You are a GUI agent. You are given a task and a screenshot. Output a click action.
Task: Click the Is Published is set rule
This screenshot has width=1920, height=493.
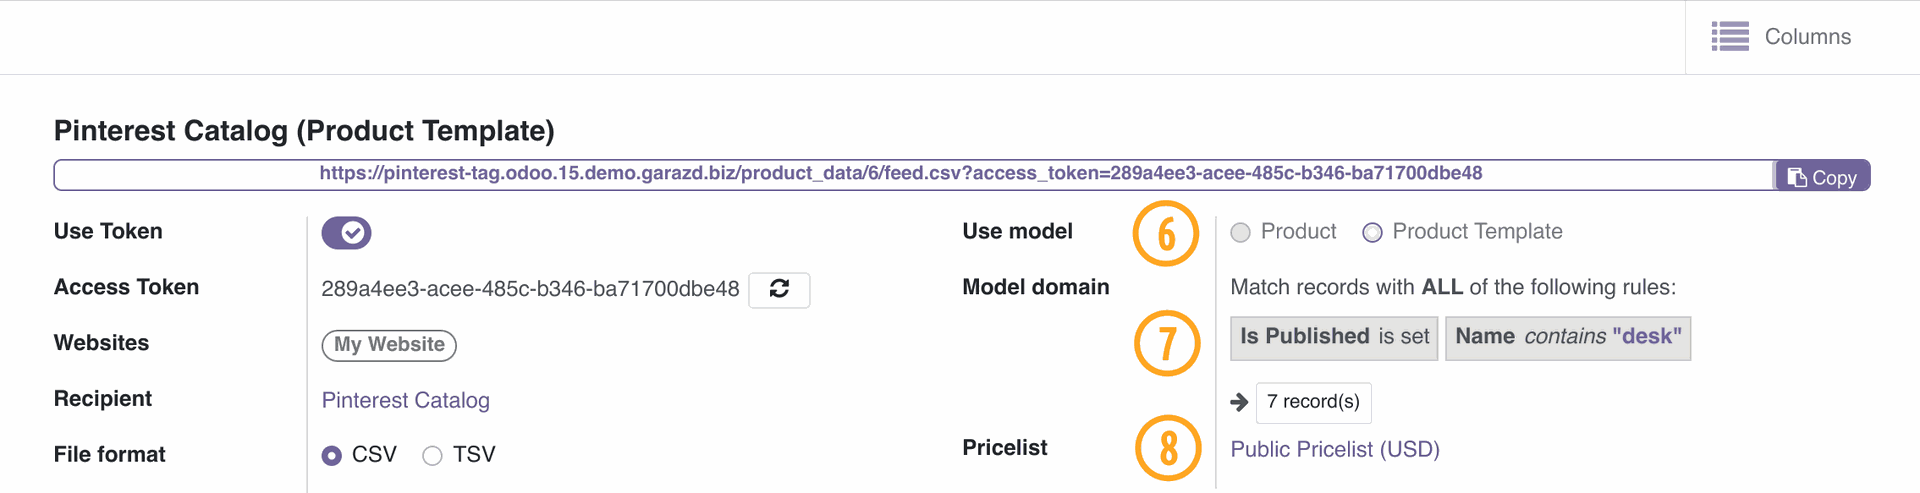pos(1334,338)
